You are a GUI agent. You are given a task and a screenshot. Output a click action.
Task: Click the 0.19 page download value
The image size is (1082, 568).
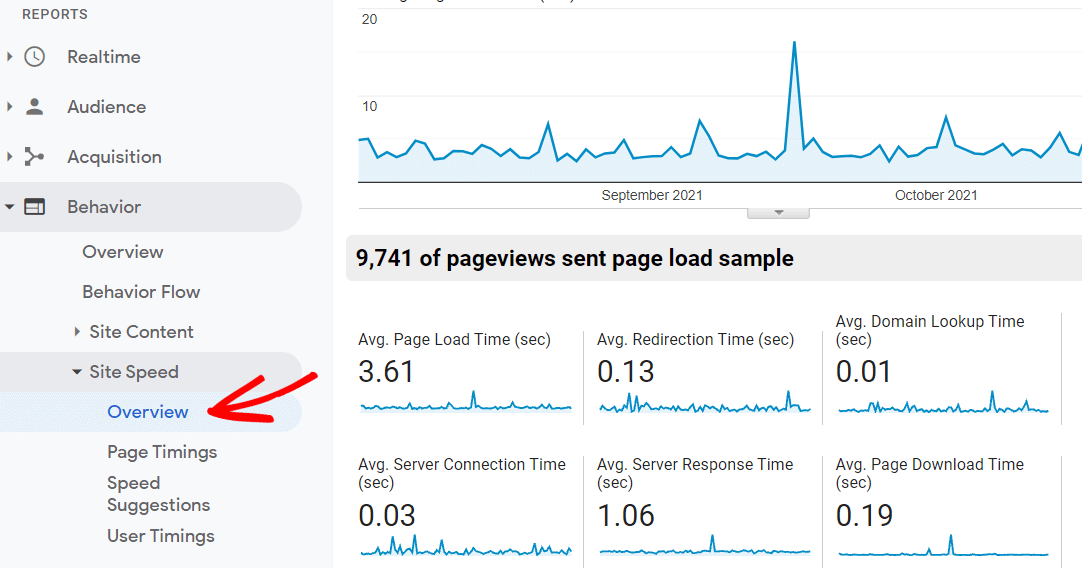click(864, 516)
